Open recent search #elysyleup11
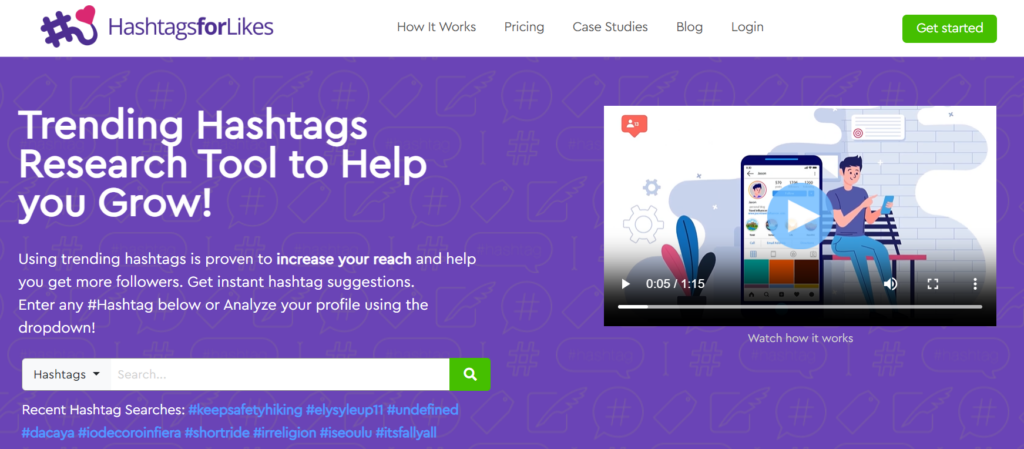The height and width of the screenshot is (449, 1024). click(345, 410)
